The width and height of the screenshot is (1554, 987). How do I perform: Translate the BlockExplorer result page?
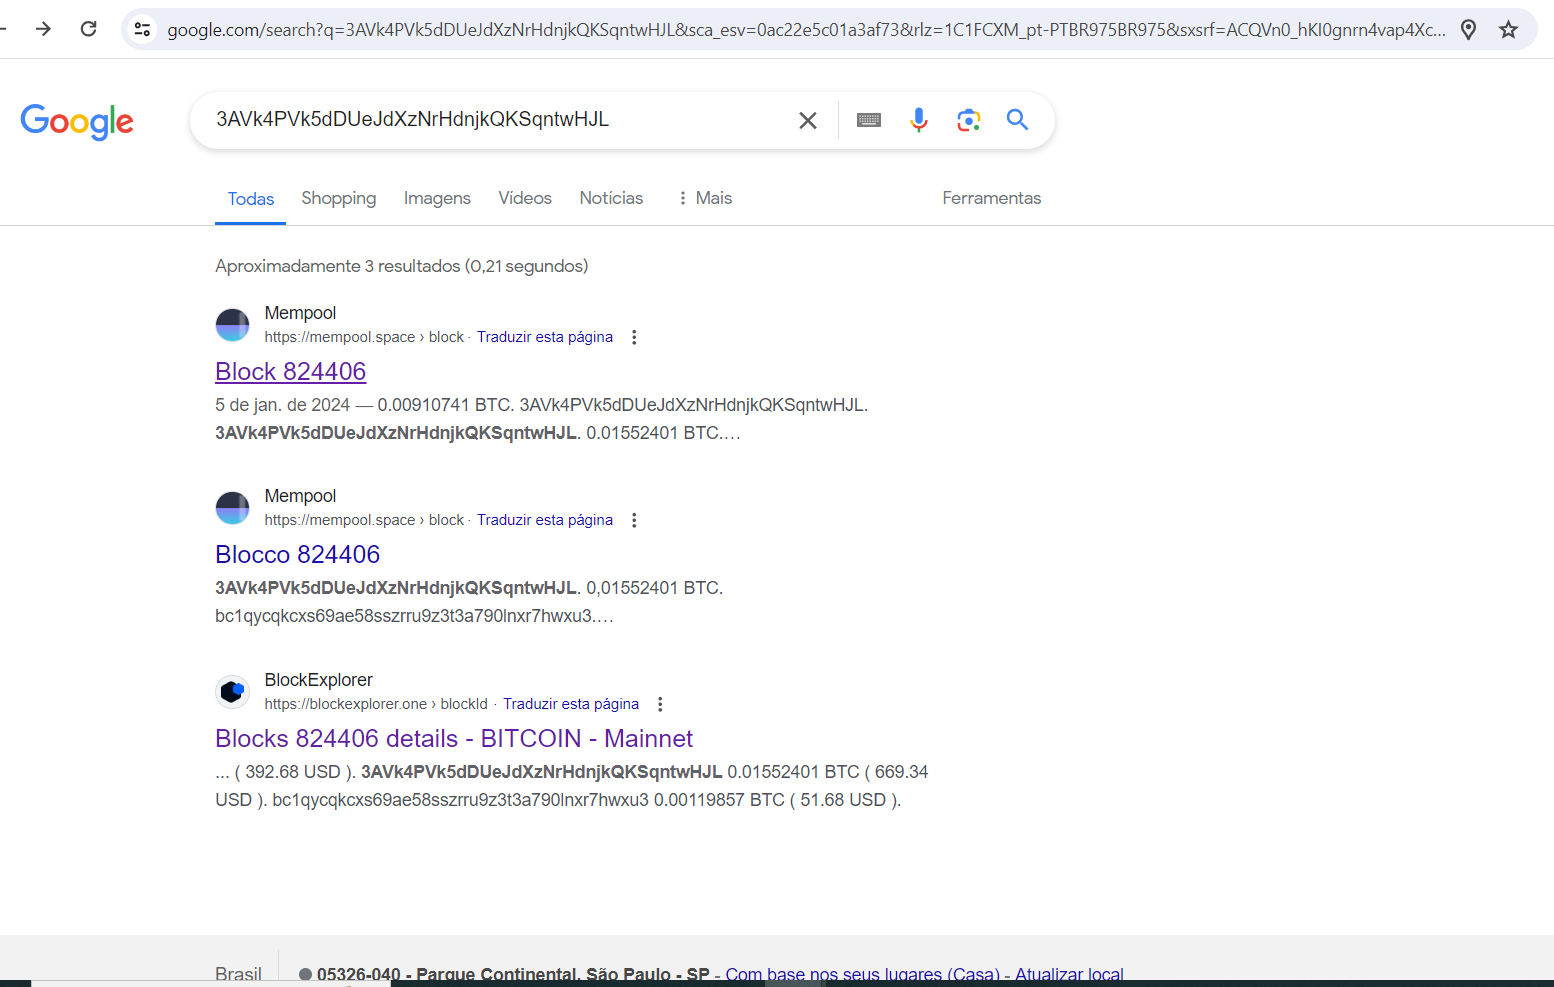(x=571, y=704)
